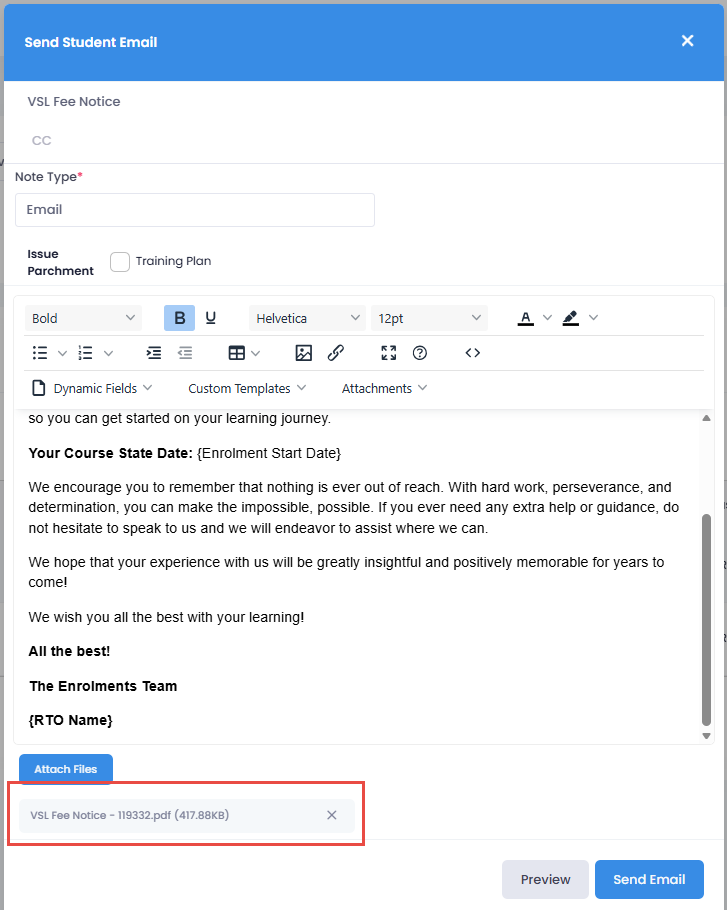This screenshot has width=727, height=910.
Task: Click the Note Type input field
Action: 195,210
